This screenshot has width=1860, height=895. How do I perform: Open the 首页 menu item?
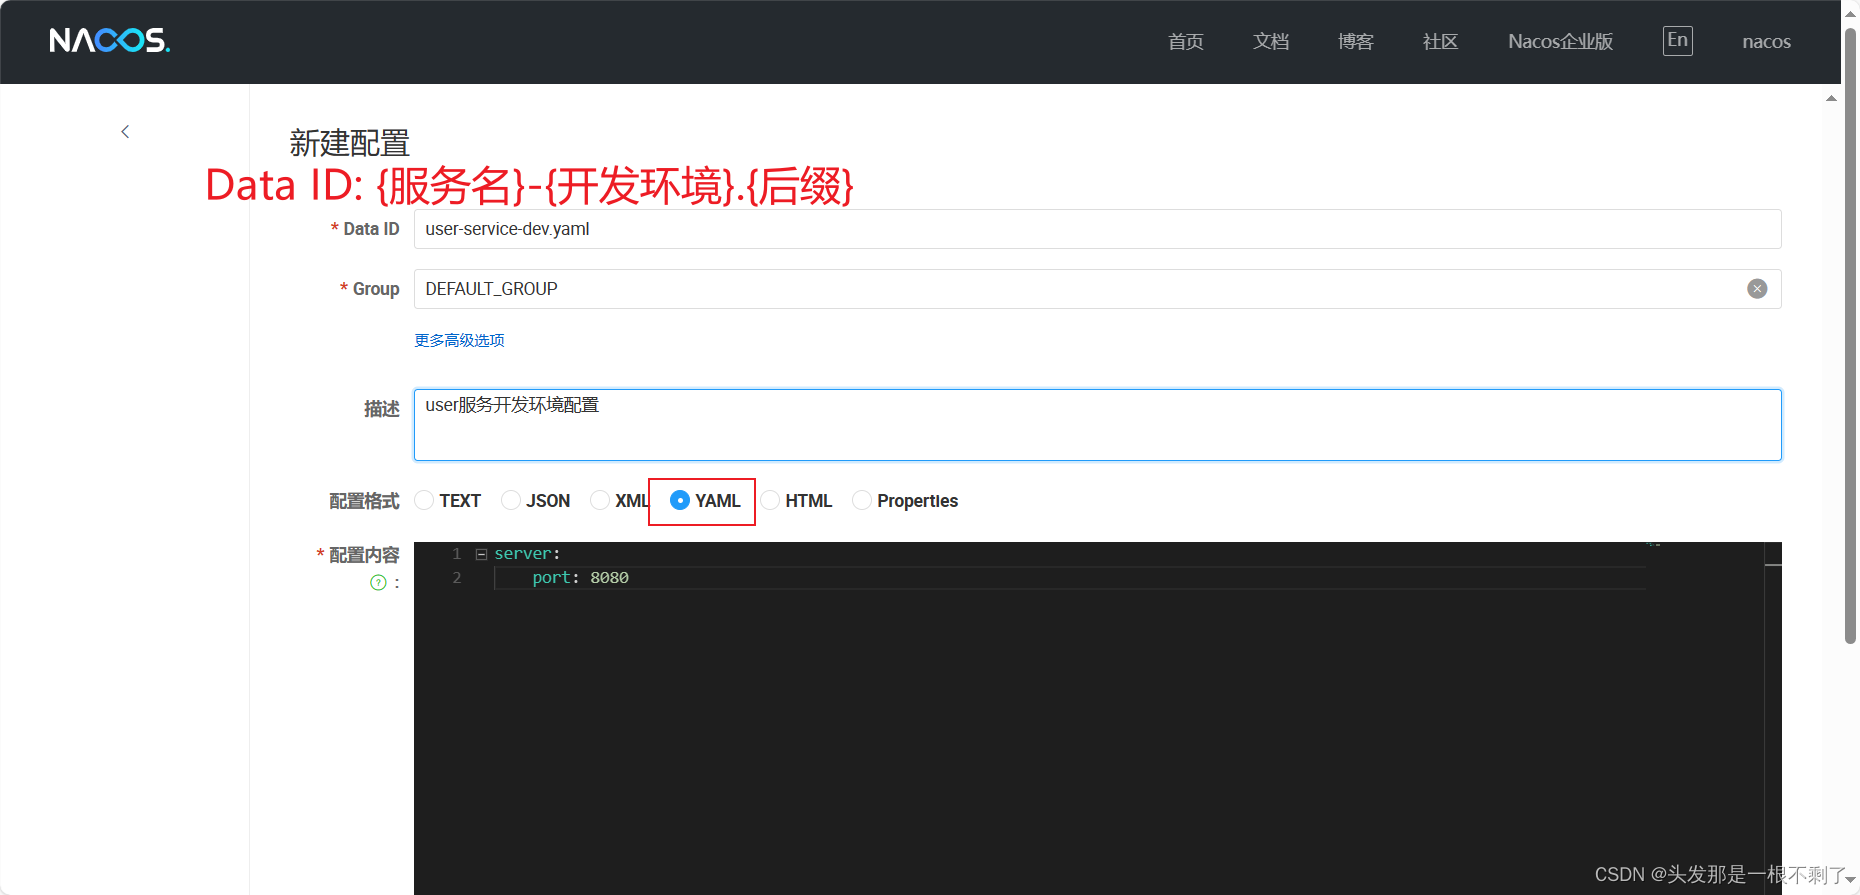pos(1186,42)
